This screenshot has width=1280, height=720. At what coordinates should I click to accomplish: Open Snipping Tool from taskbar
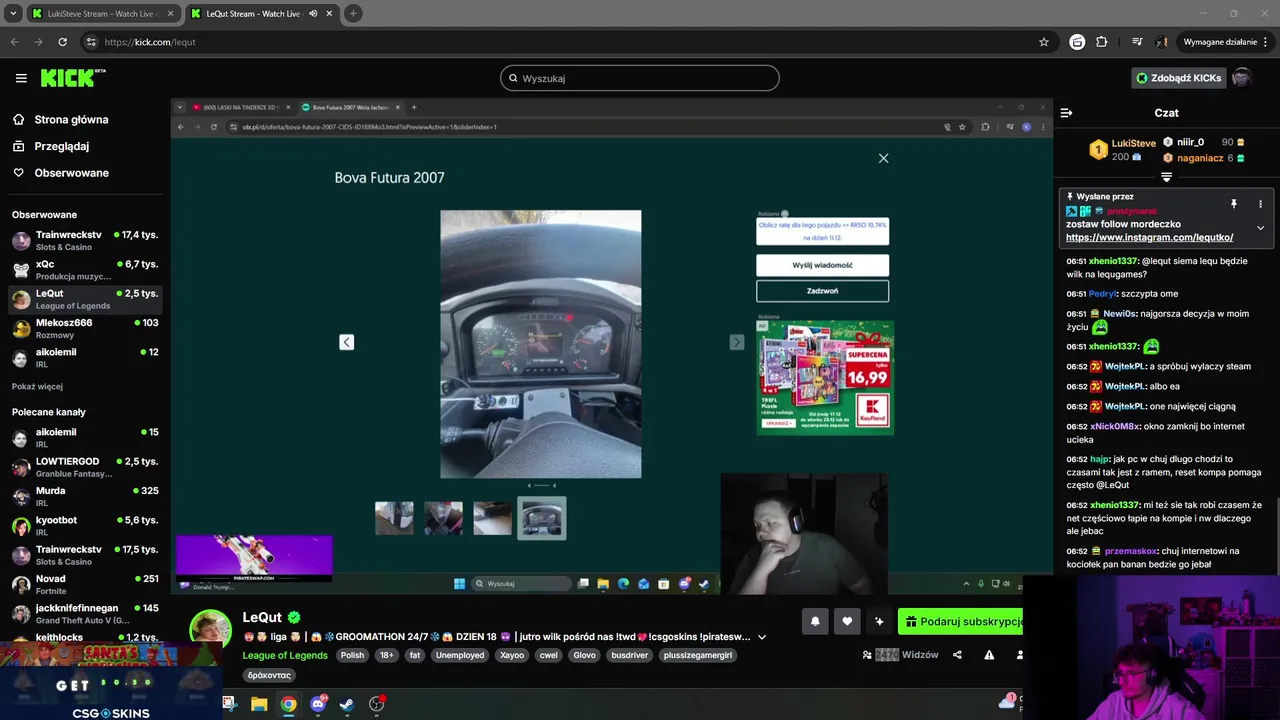(229, 704)
